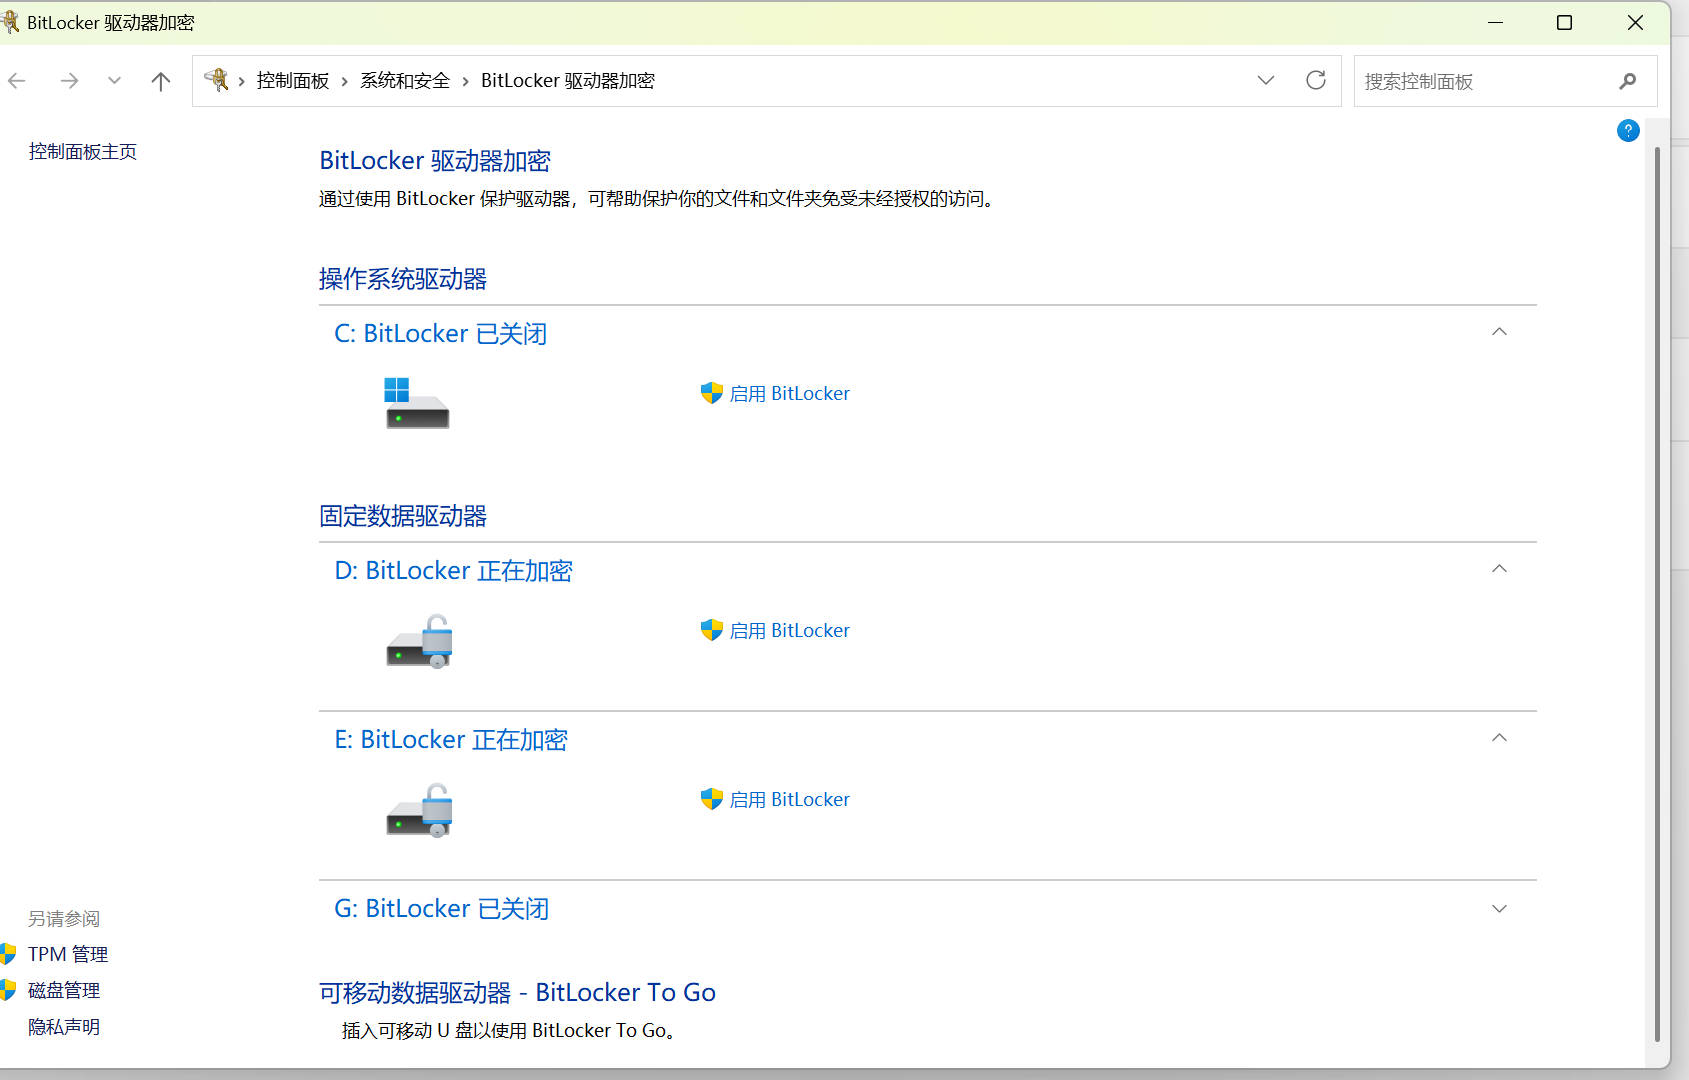Click the 固定数据驱动器 section heading
The width and height of the screenshot is (1689, 1080).
(403, 516)
